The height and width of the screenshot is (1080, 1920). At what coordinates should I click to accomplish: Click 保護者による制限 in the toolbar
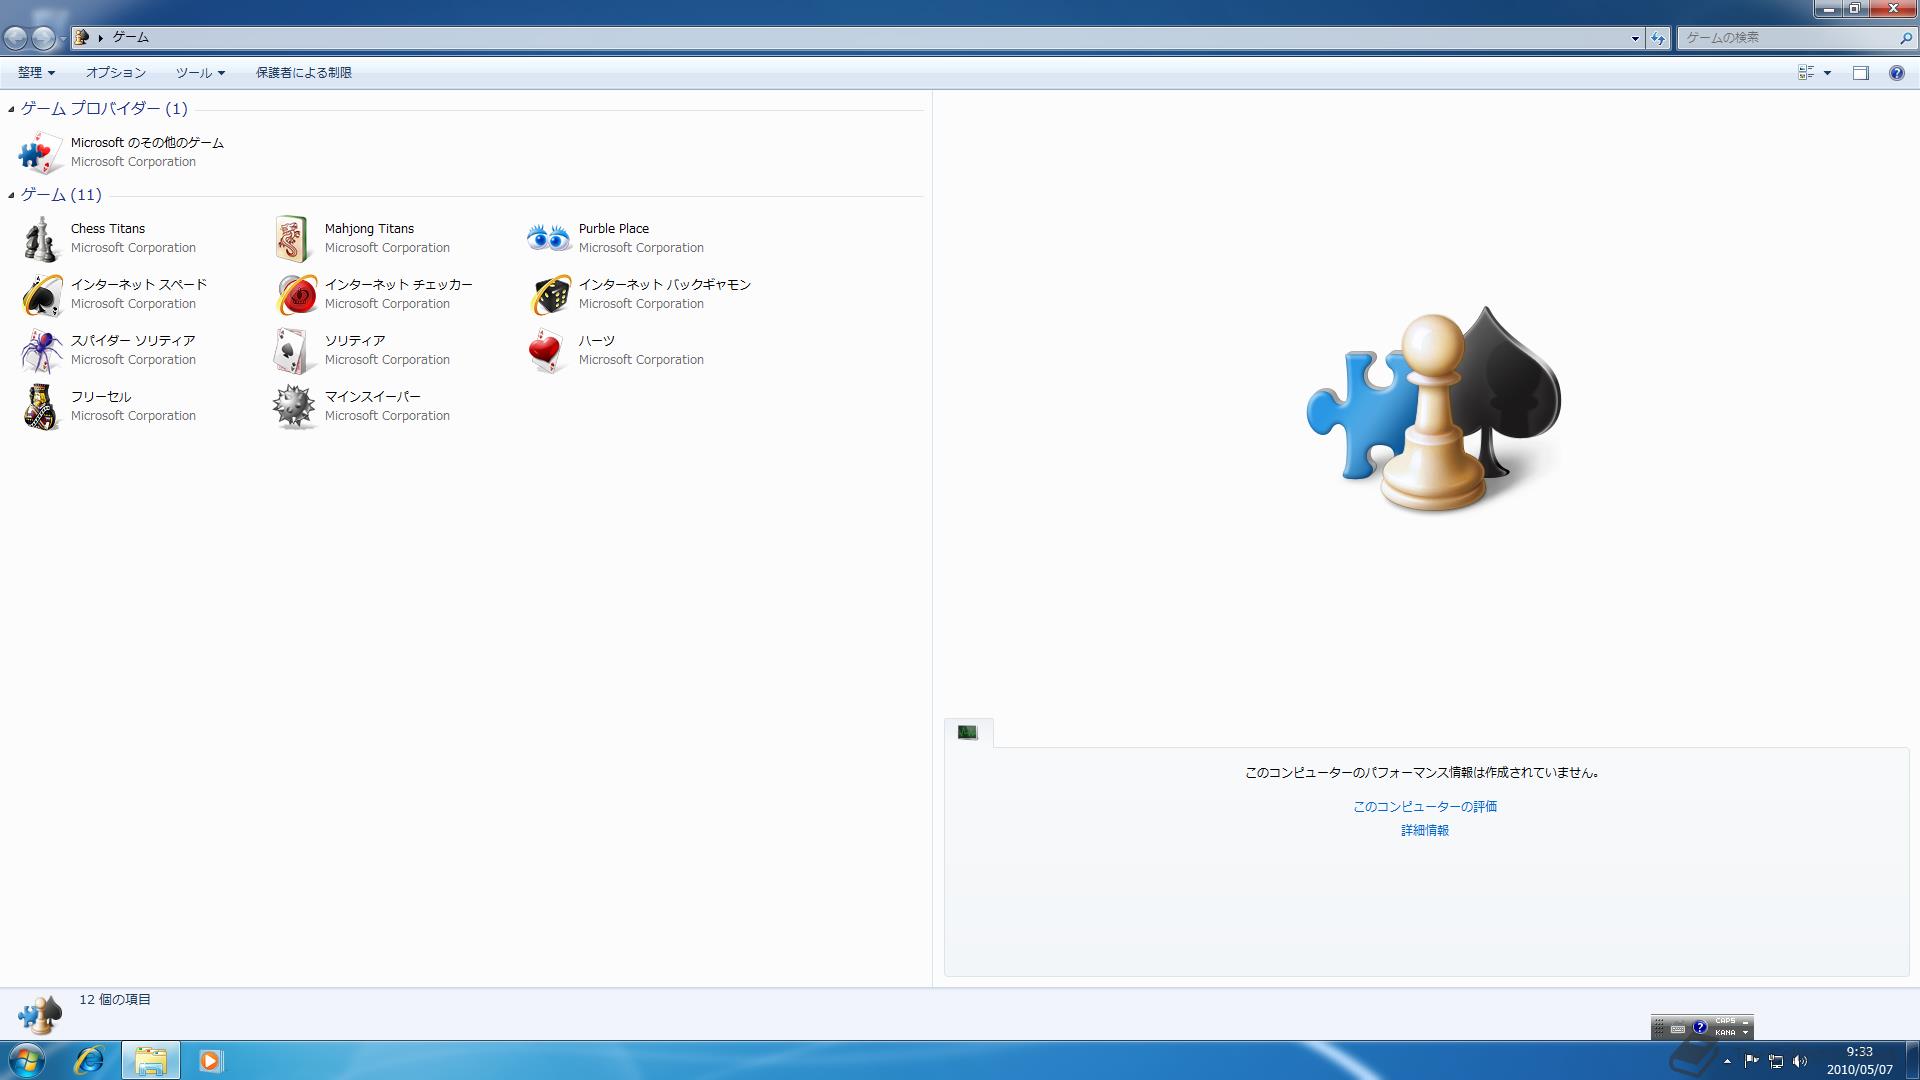coord(304,73)
